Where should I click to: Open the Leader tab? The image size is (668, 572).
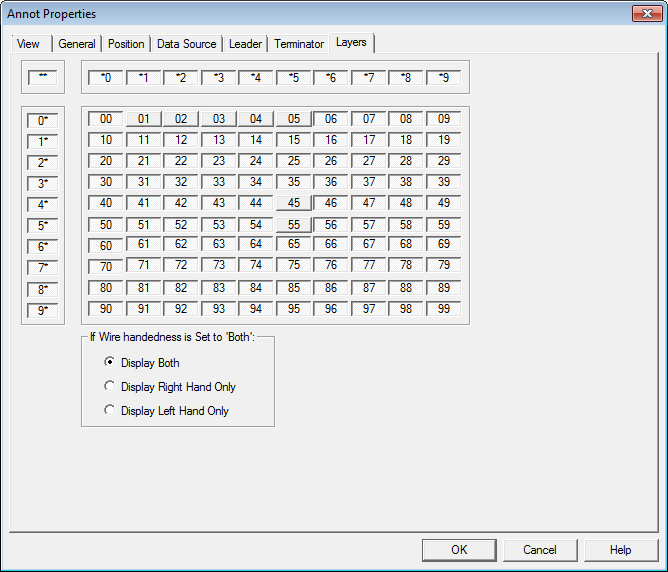tap(246, 44)
